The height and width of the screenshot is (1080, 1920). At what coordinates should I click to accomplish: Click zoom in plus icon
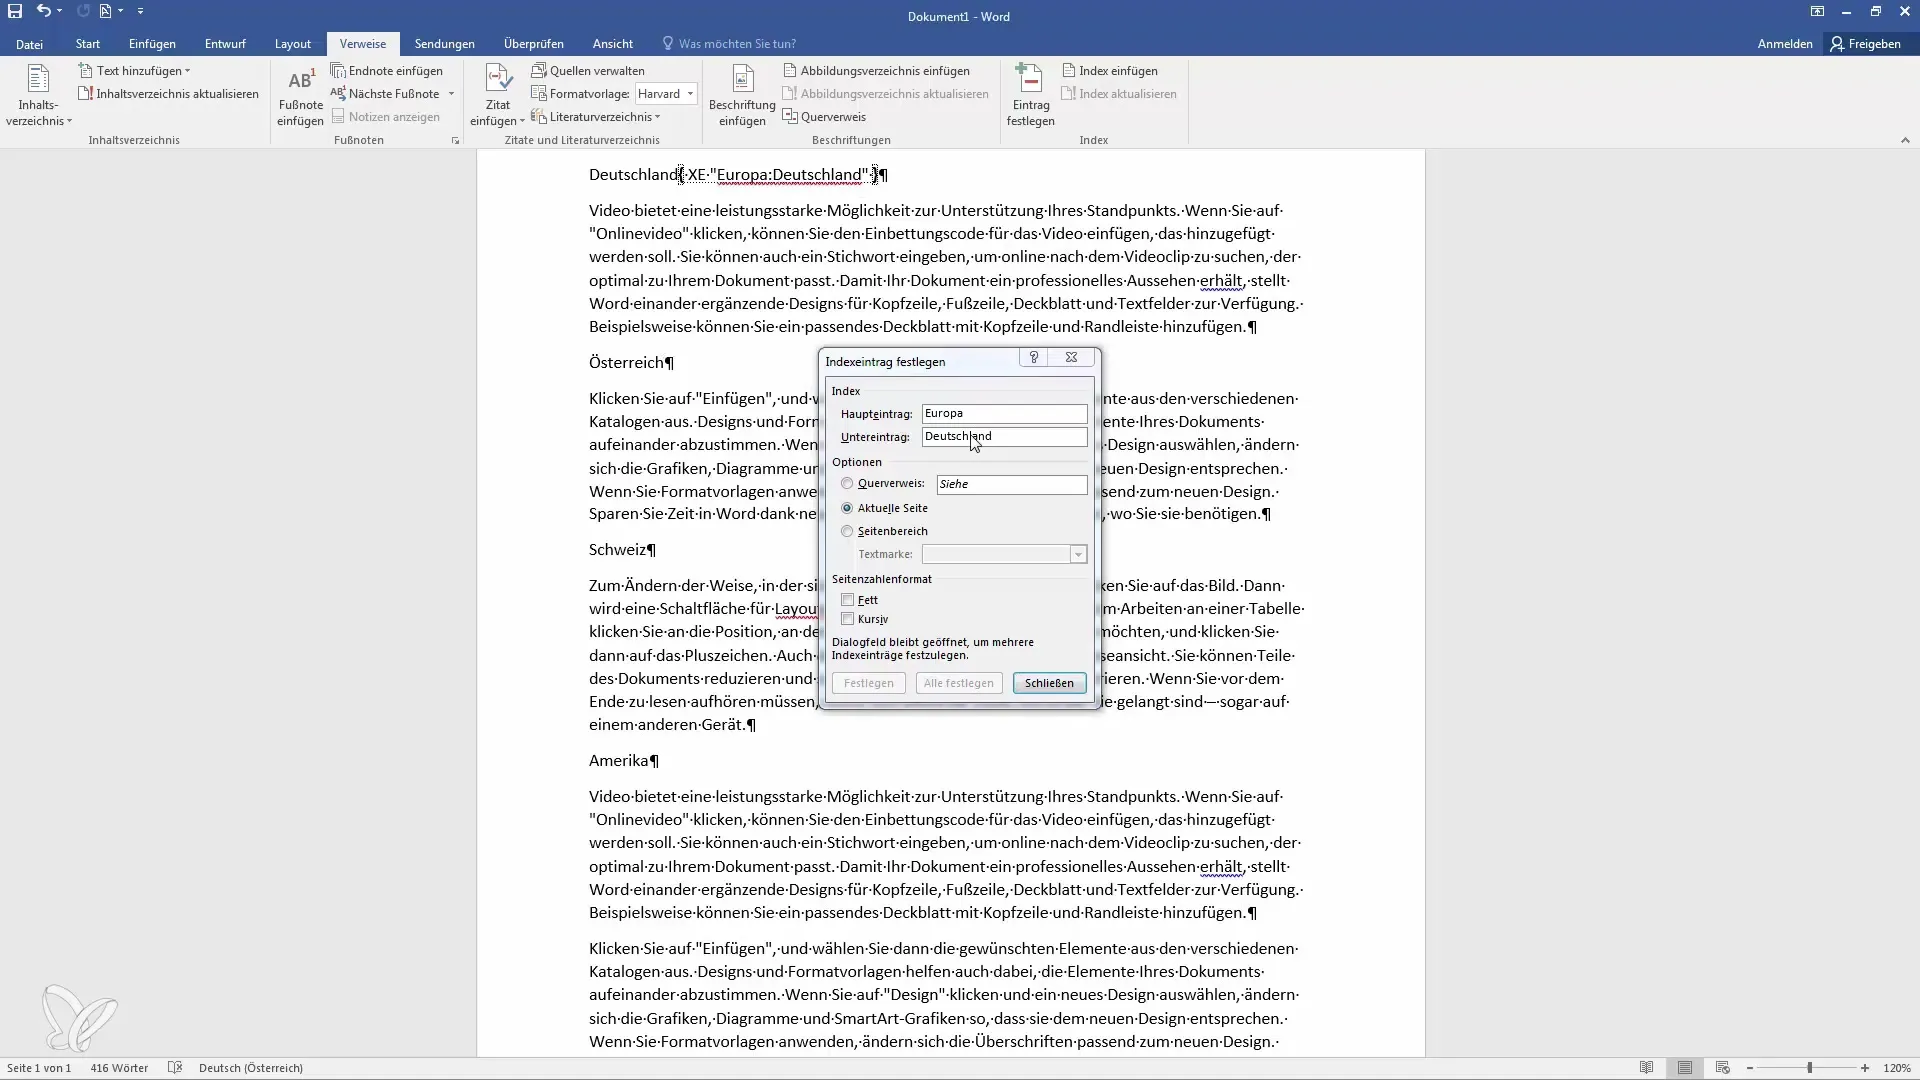1865,1068
